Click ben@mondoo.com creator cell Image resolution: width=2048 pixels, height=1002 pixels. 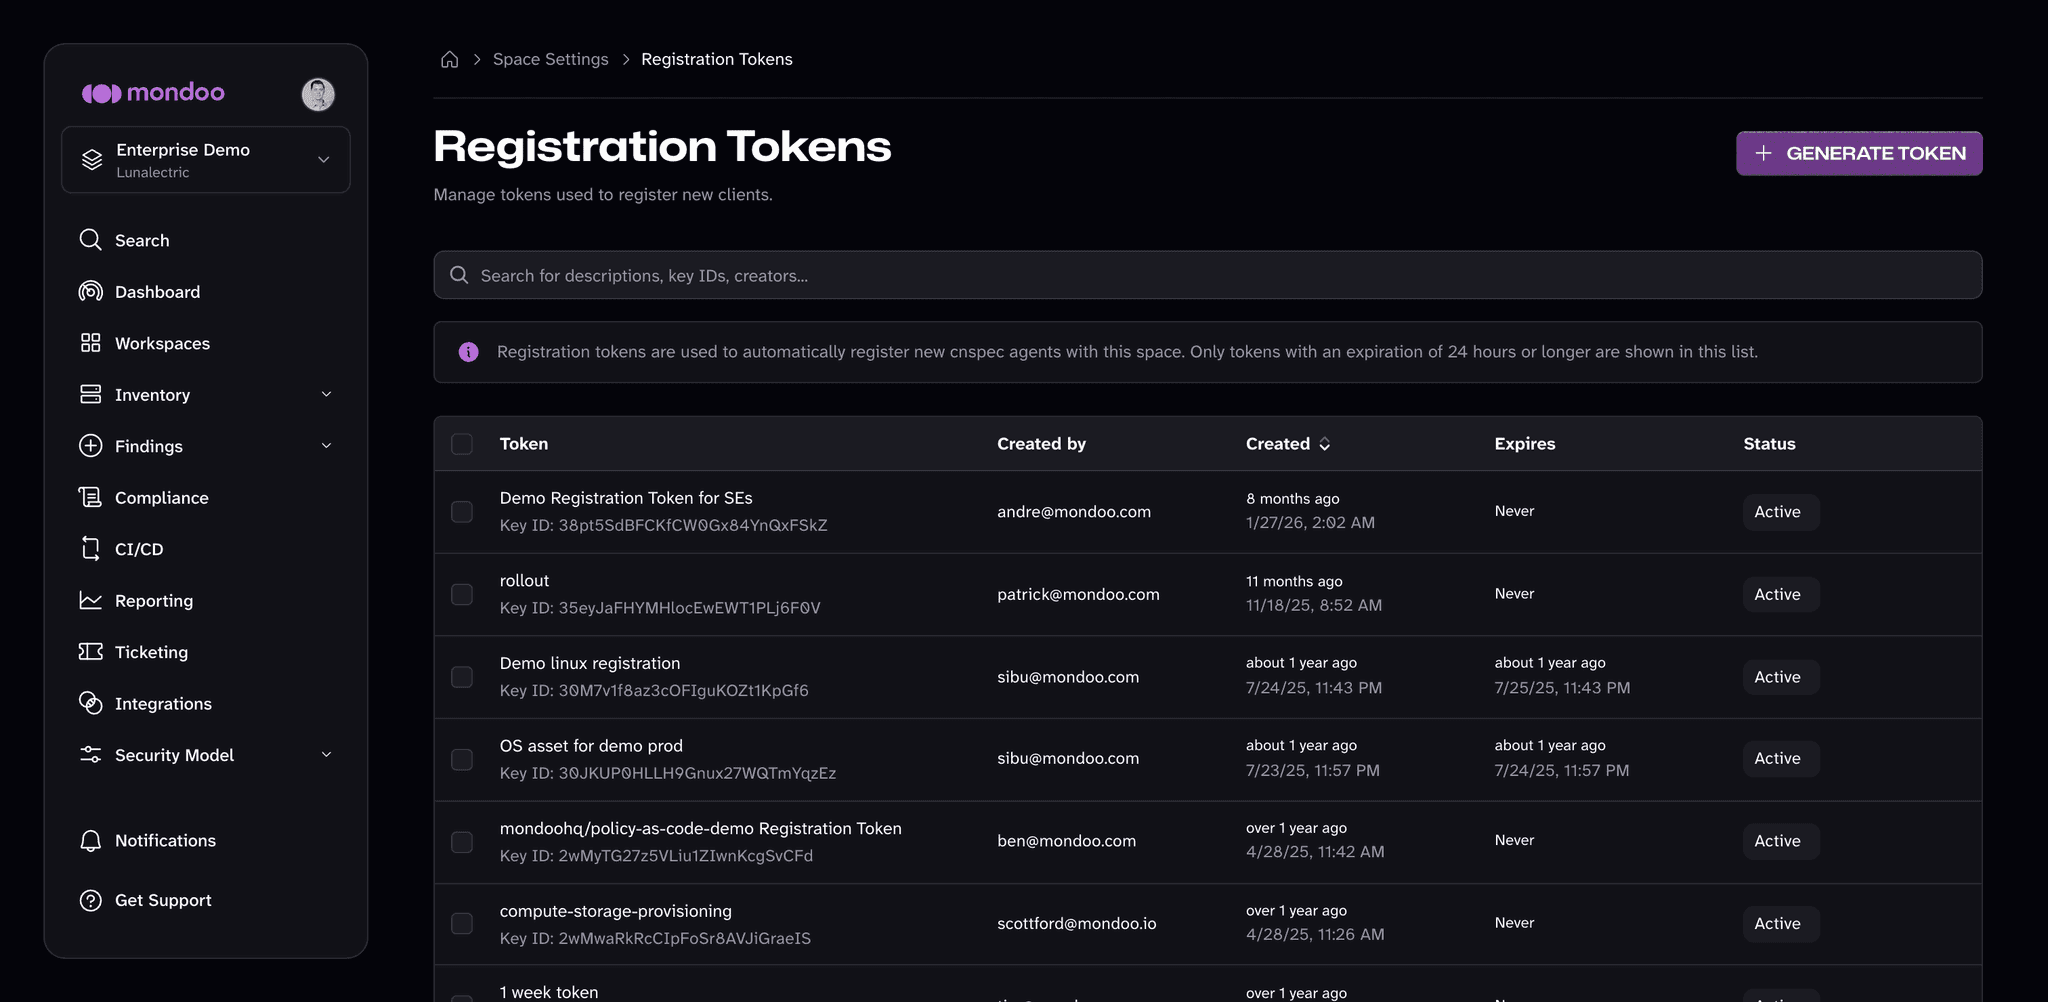pos(1066,842)
